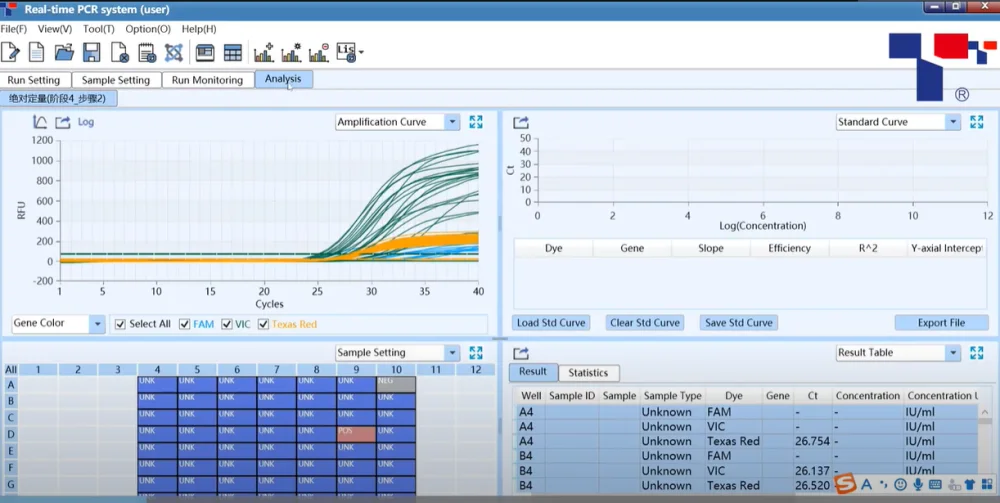Click the bar chart with plus icon

(263, 52)
